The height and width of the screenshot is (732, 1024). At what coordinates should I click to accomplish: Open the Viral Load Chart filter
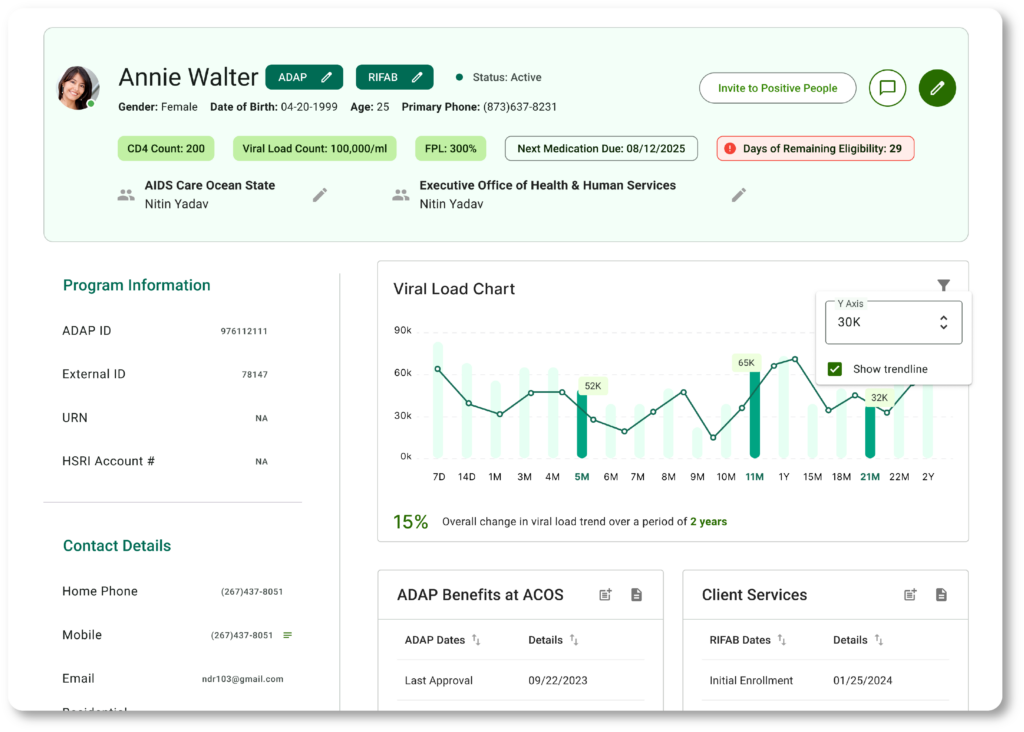click(x=944, y=285)
